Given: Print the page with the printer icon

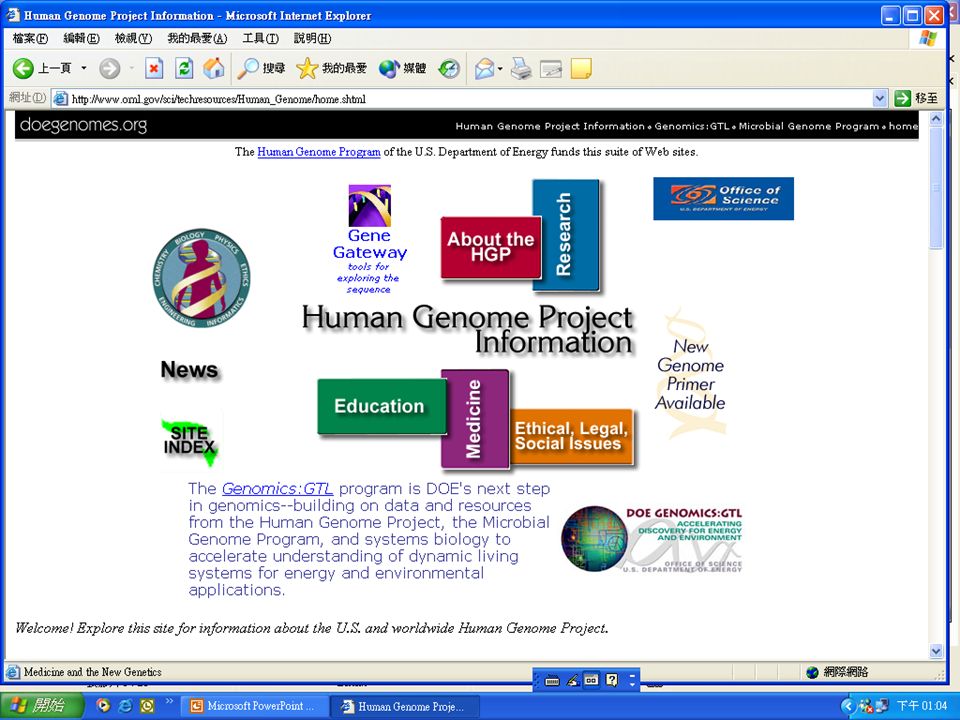Looking at the screenshot, I should point(521,68).
